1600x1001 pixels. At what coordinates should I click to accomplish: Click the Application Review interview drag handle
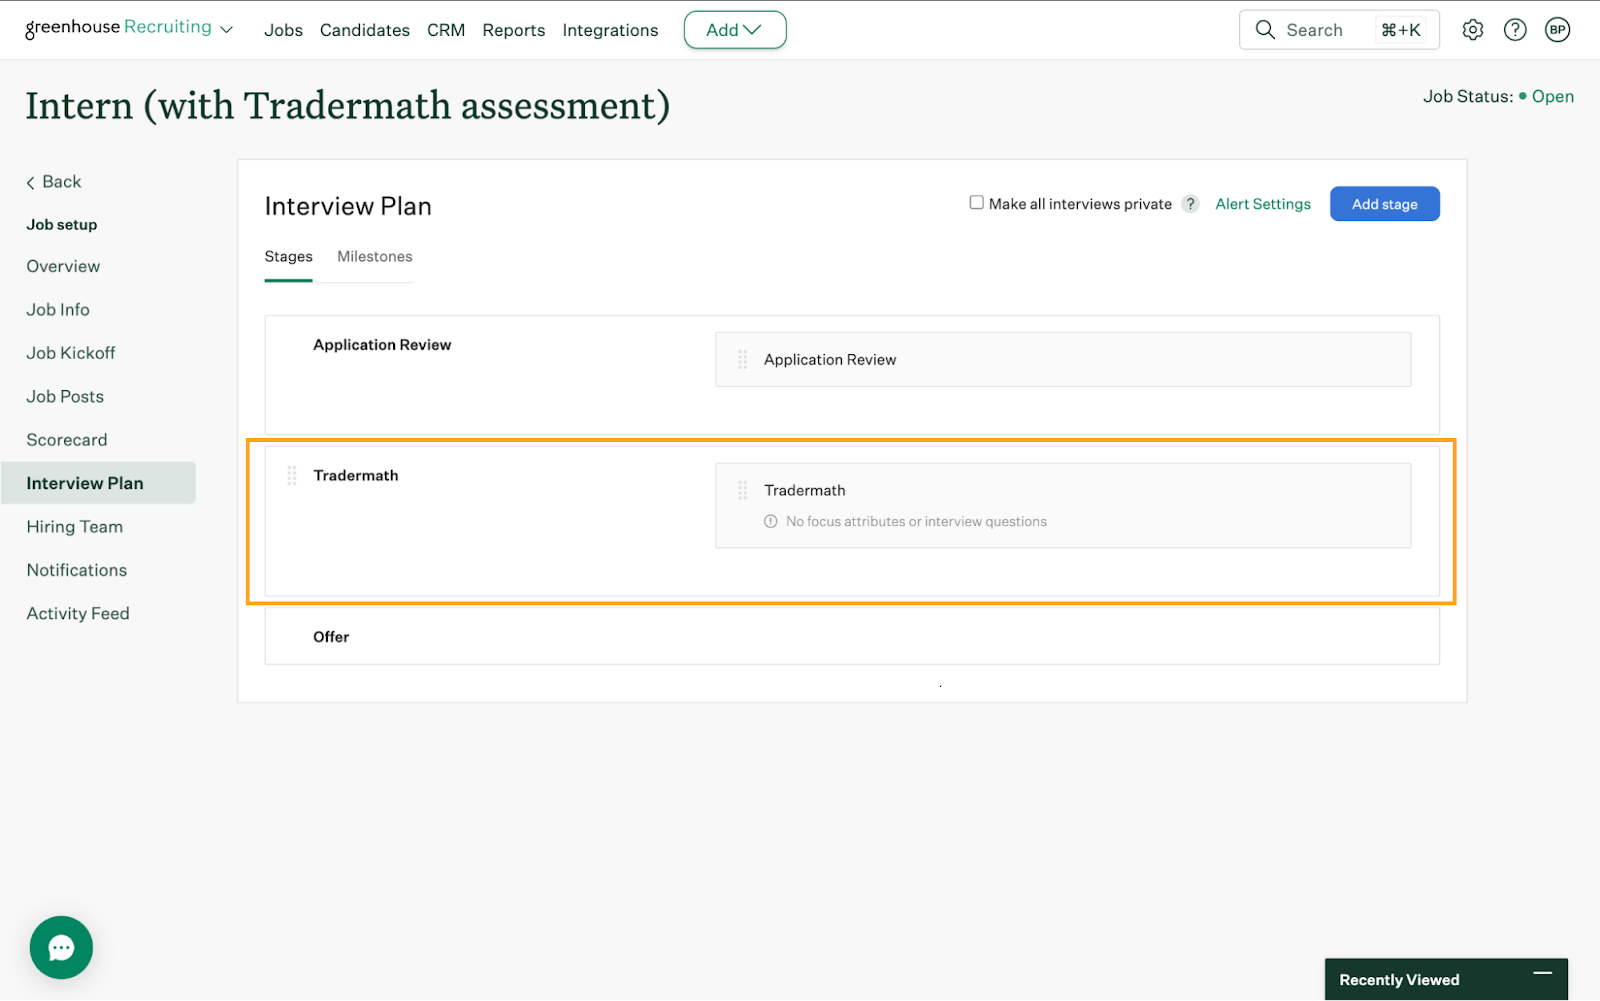click(742, 360)
